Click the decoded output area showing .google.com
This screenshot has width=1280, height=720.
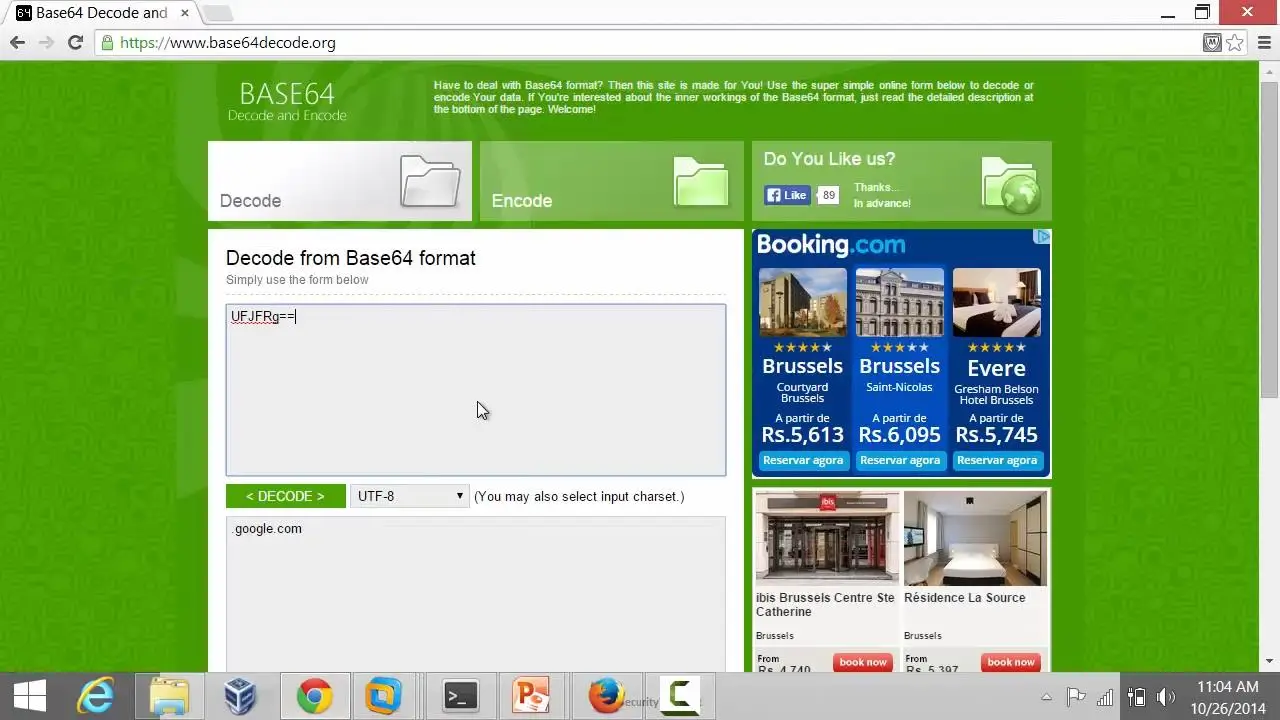click(x=476, y=594)
